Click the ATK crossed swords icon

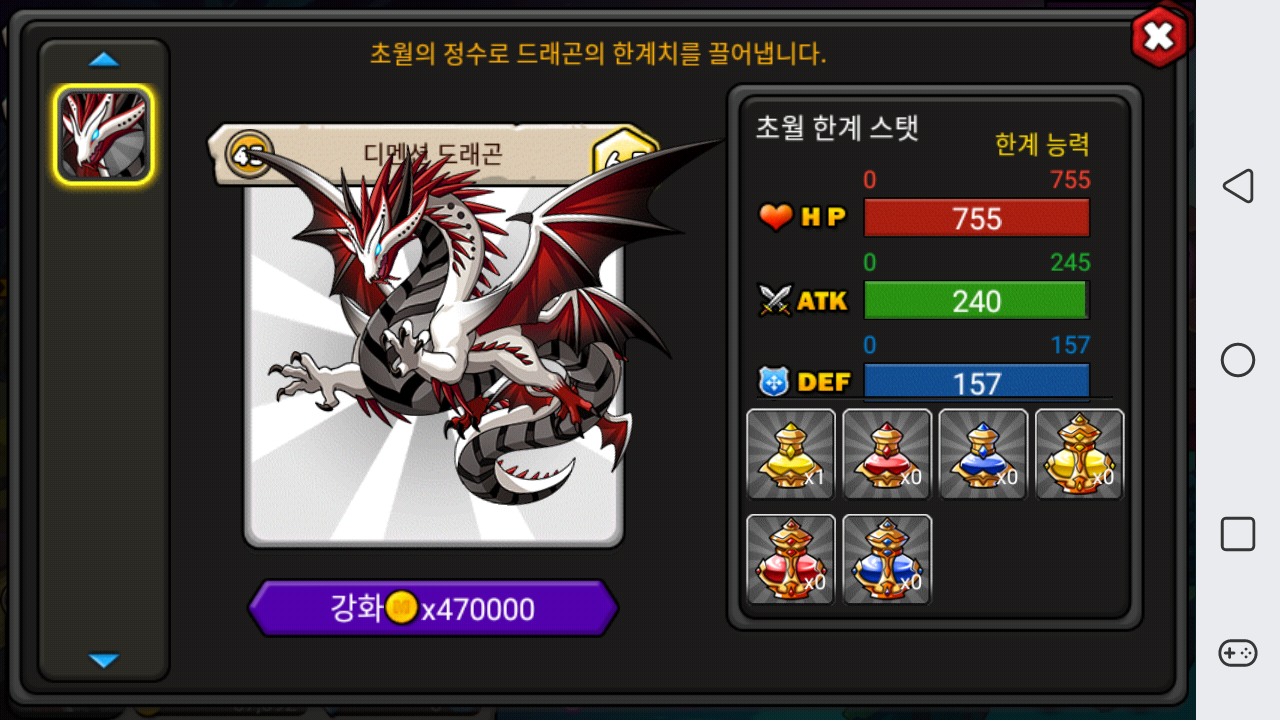coord(775,300)
